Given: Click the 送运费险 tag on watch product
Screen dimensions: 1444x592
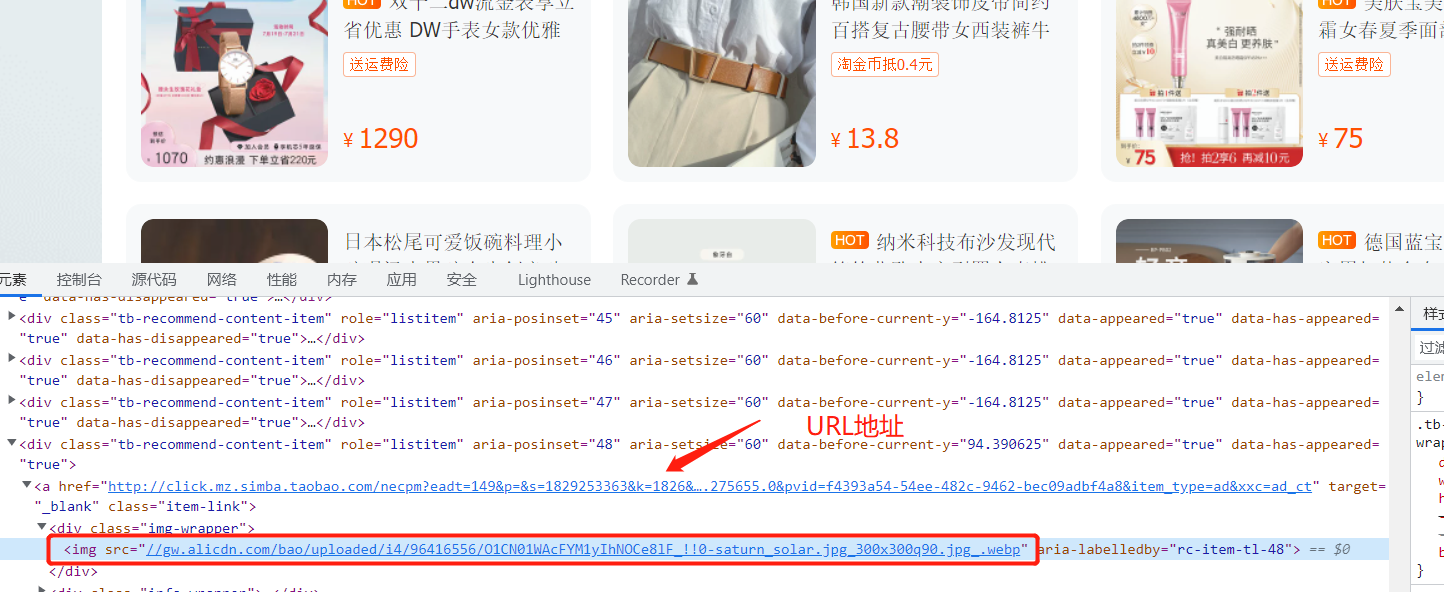Looking at the screenshot, I should [x=379, y=65].
